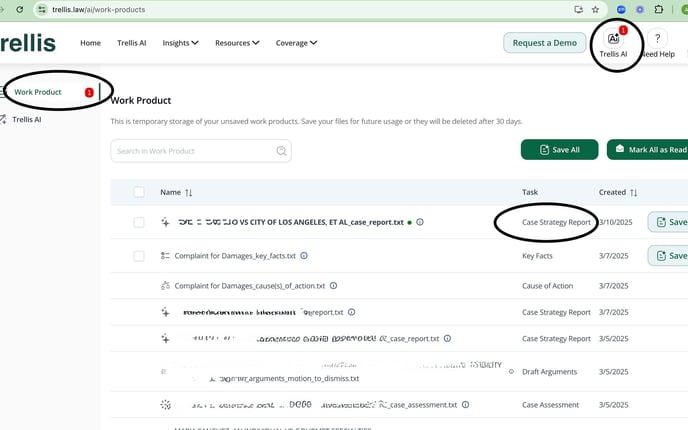This screenshot has height=430, width=688.
Task: Click the install app icon in address bar
Action: point(578,9)
